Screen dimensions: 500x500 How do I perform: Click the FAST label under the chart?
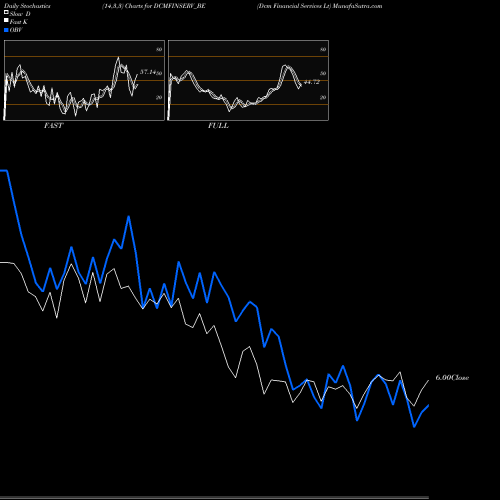coord(53,126)
